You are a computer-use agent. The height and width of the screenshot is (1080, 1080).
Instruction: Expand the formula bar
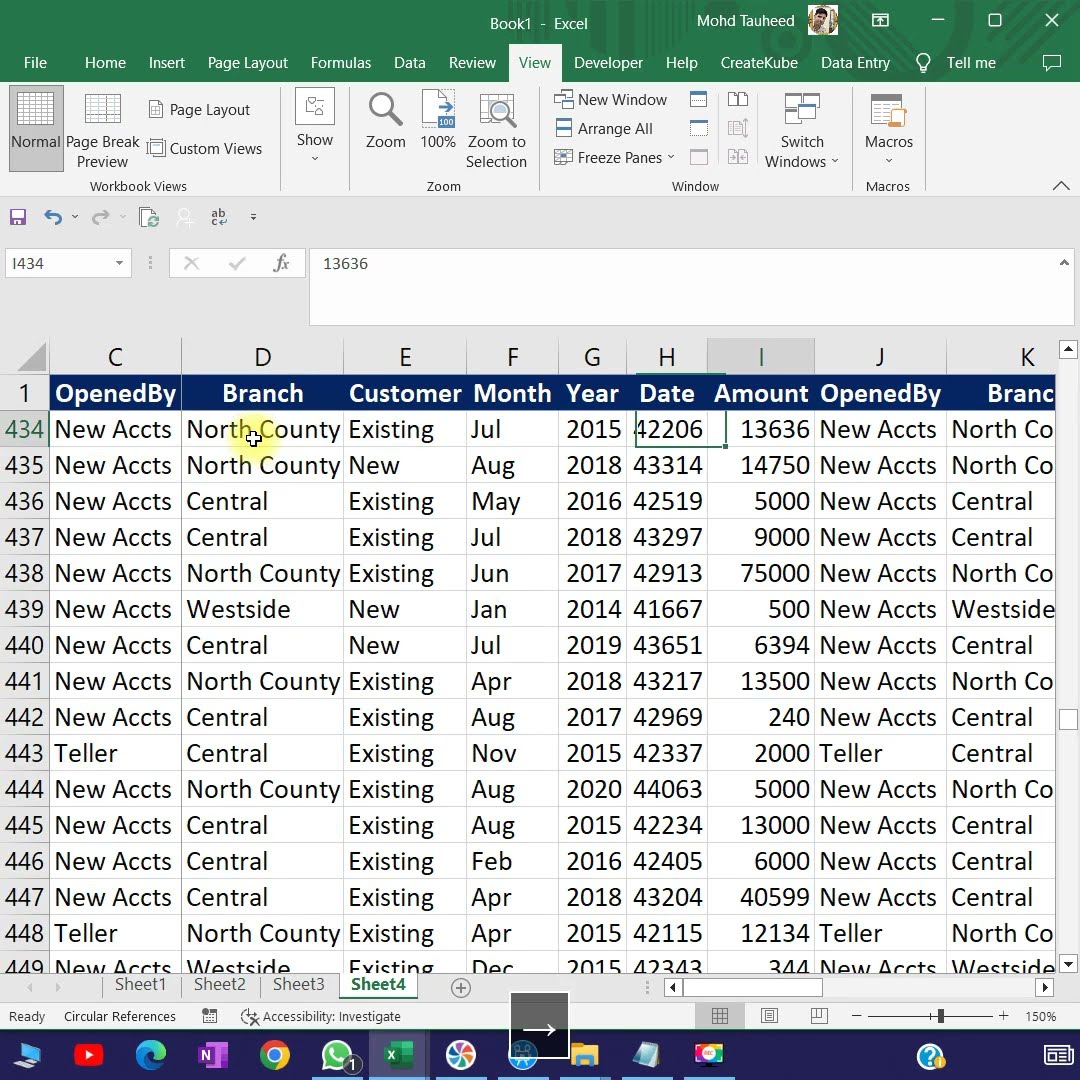pyautogui.click(x=1063, y=262)
